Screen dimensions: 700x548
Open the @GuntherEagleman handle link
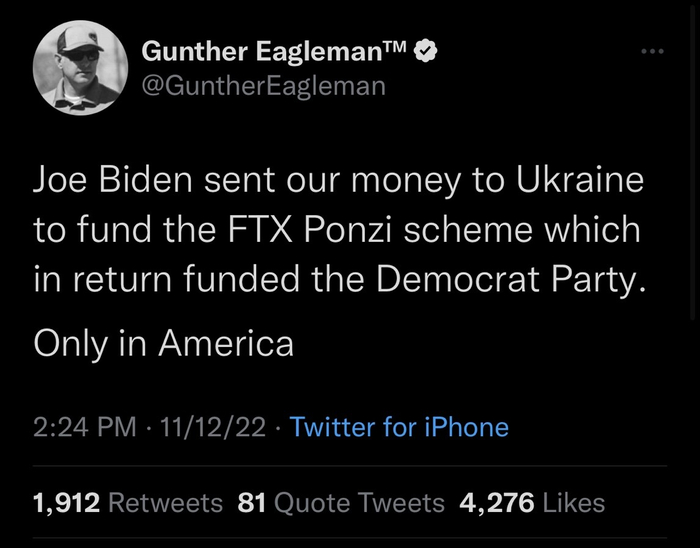point(263,86)
